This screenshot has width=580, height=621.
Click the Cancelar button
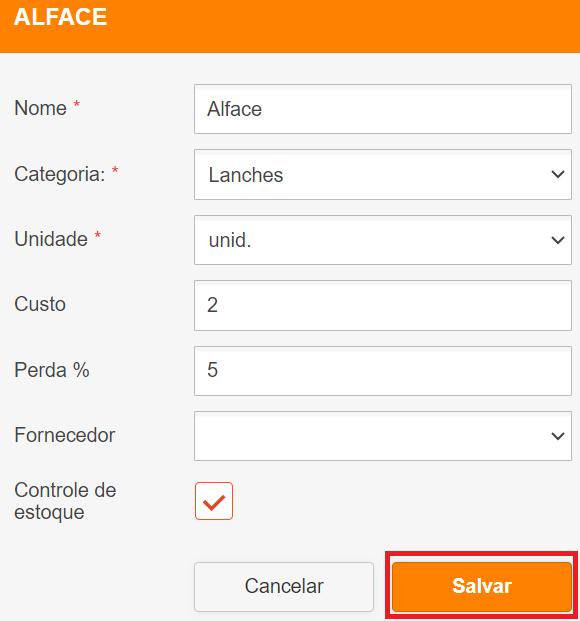(284, 587)
